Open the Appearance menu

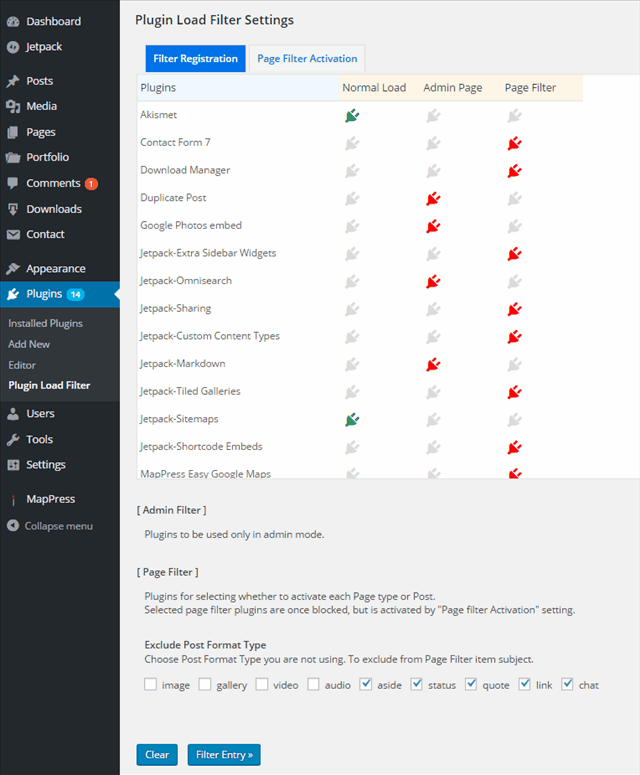coord(60,268)
